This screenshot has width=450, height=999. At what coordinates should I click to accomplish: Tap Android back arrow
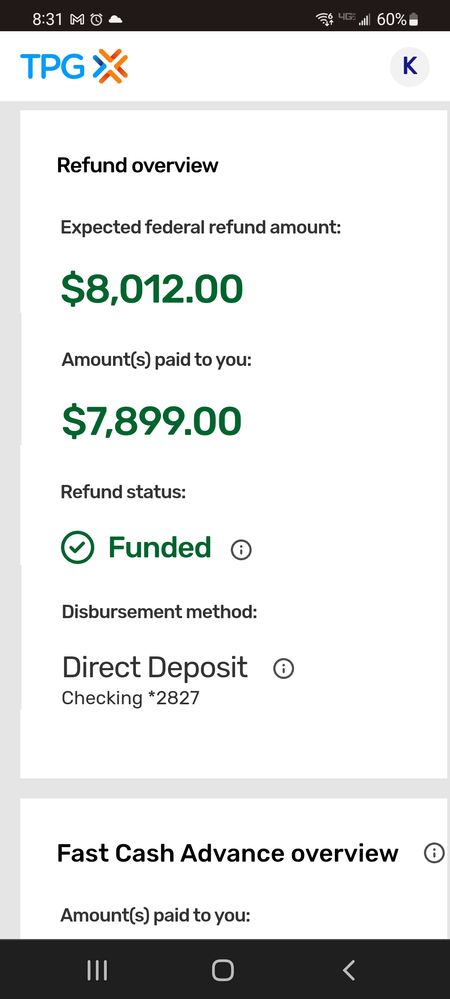[x=349, y=970]
